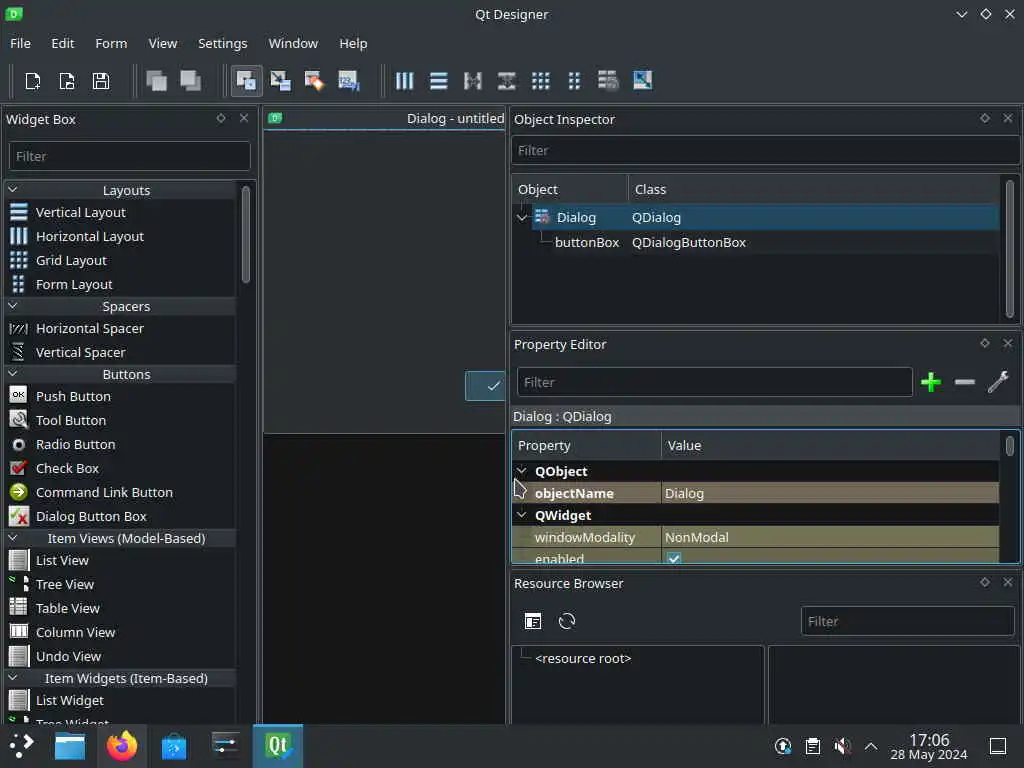Image resolution: width=1024 pixels, height=768 pixels.
Task: Open Property Editor wrench configure icon
Action: tap(999, 382)
